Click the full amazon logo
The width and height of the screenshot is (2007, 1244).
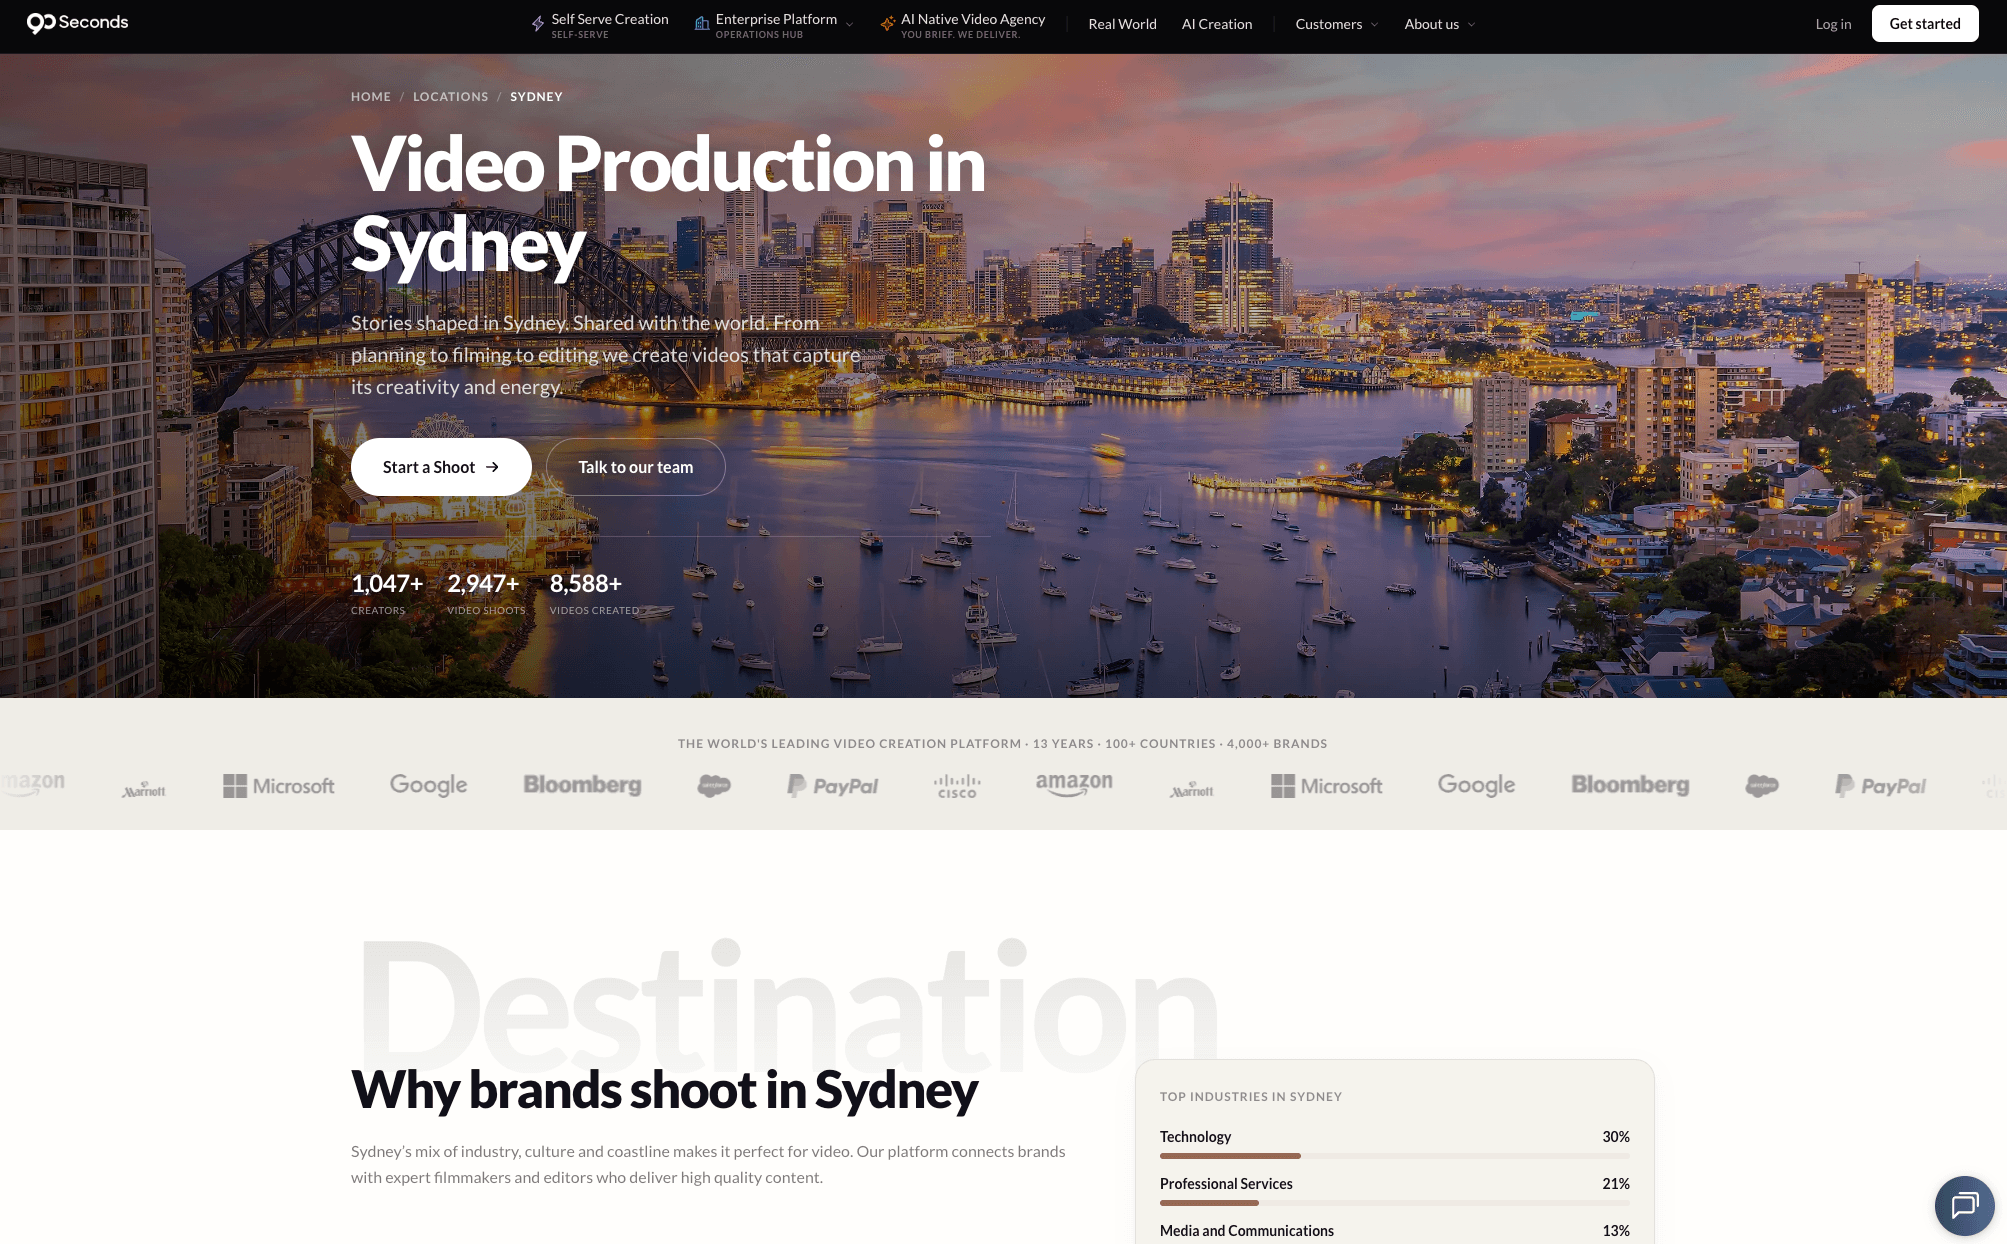[x=1074, y=784]
